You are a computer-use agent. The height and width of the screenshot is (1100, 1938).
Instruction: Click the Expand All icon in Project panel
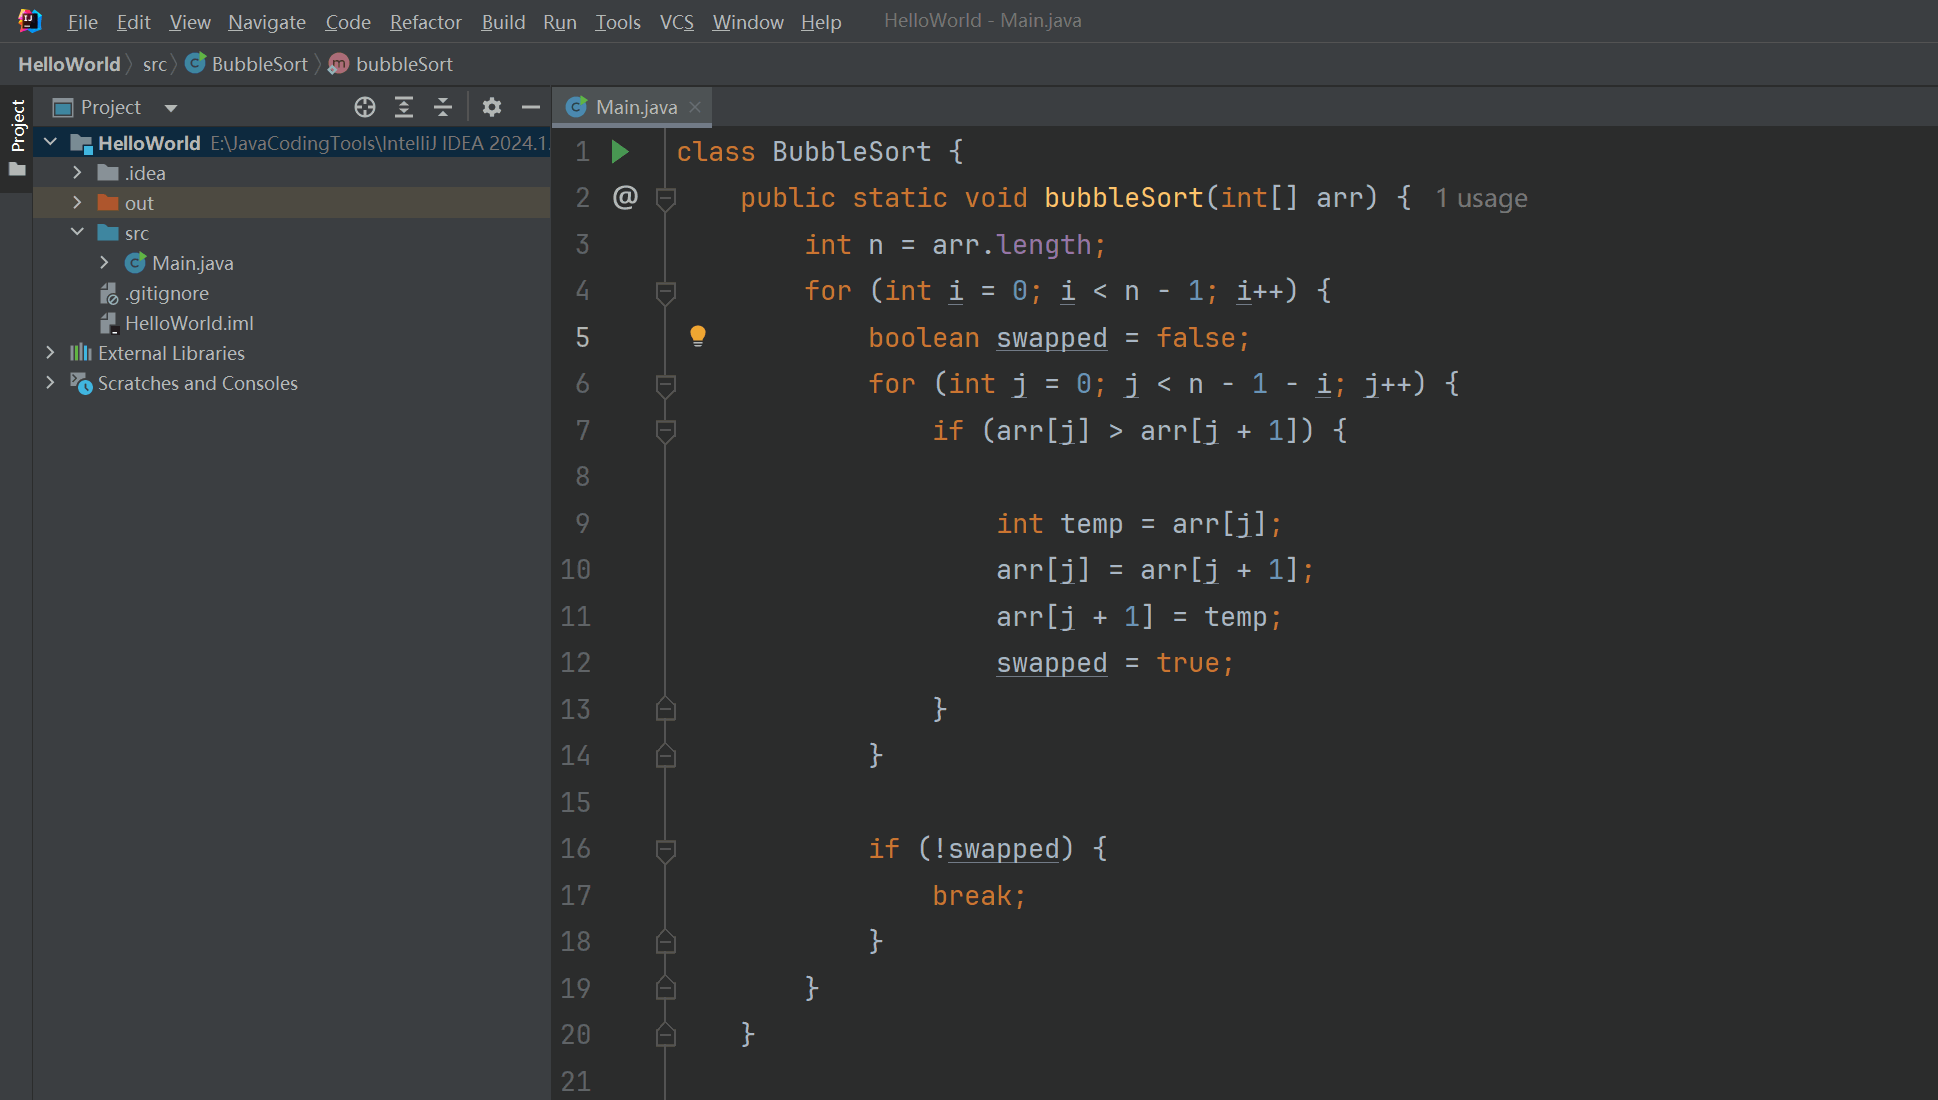404,107
